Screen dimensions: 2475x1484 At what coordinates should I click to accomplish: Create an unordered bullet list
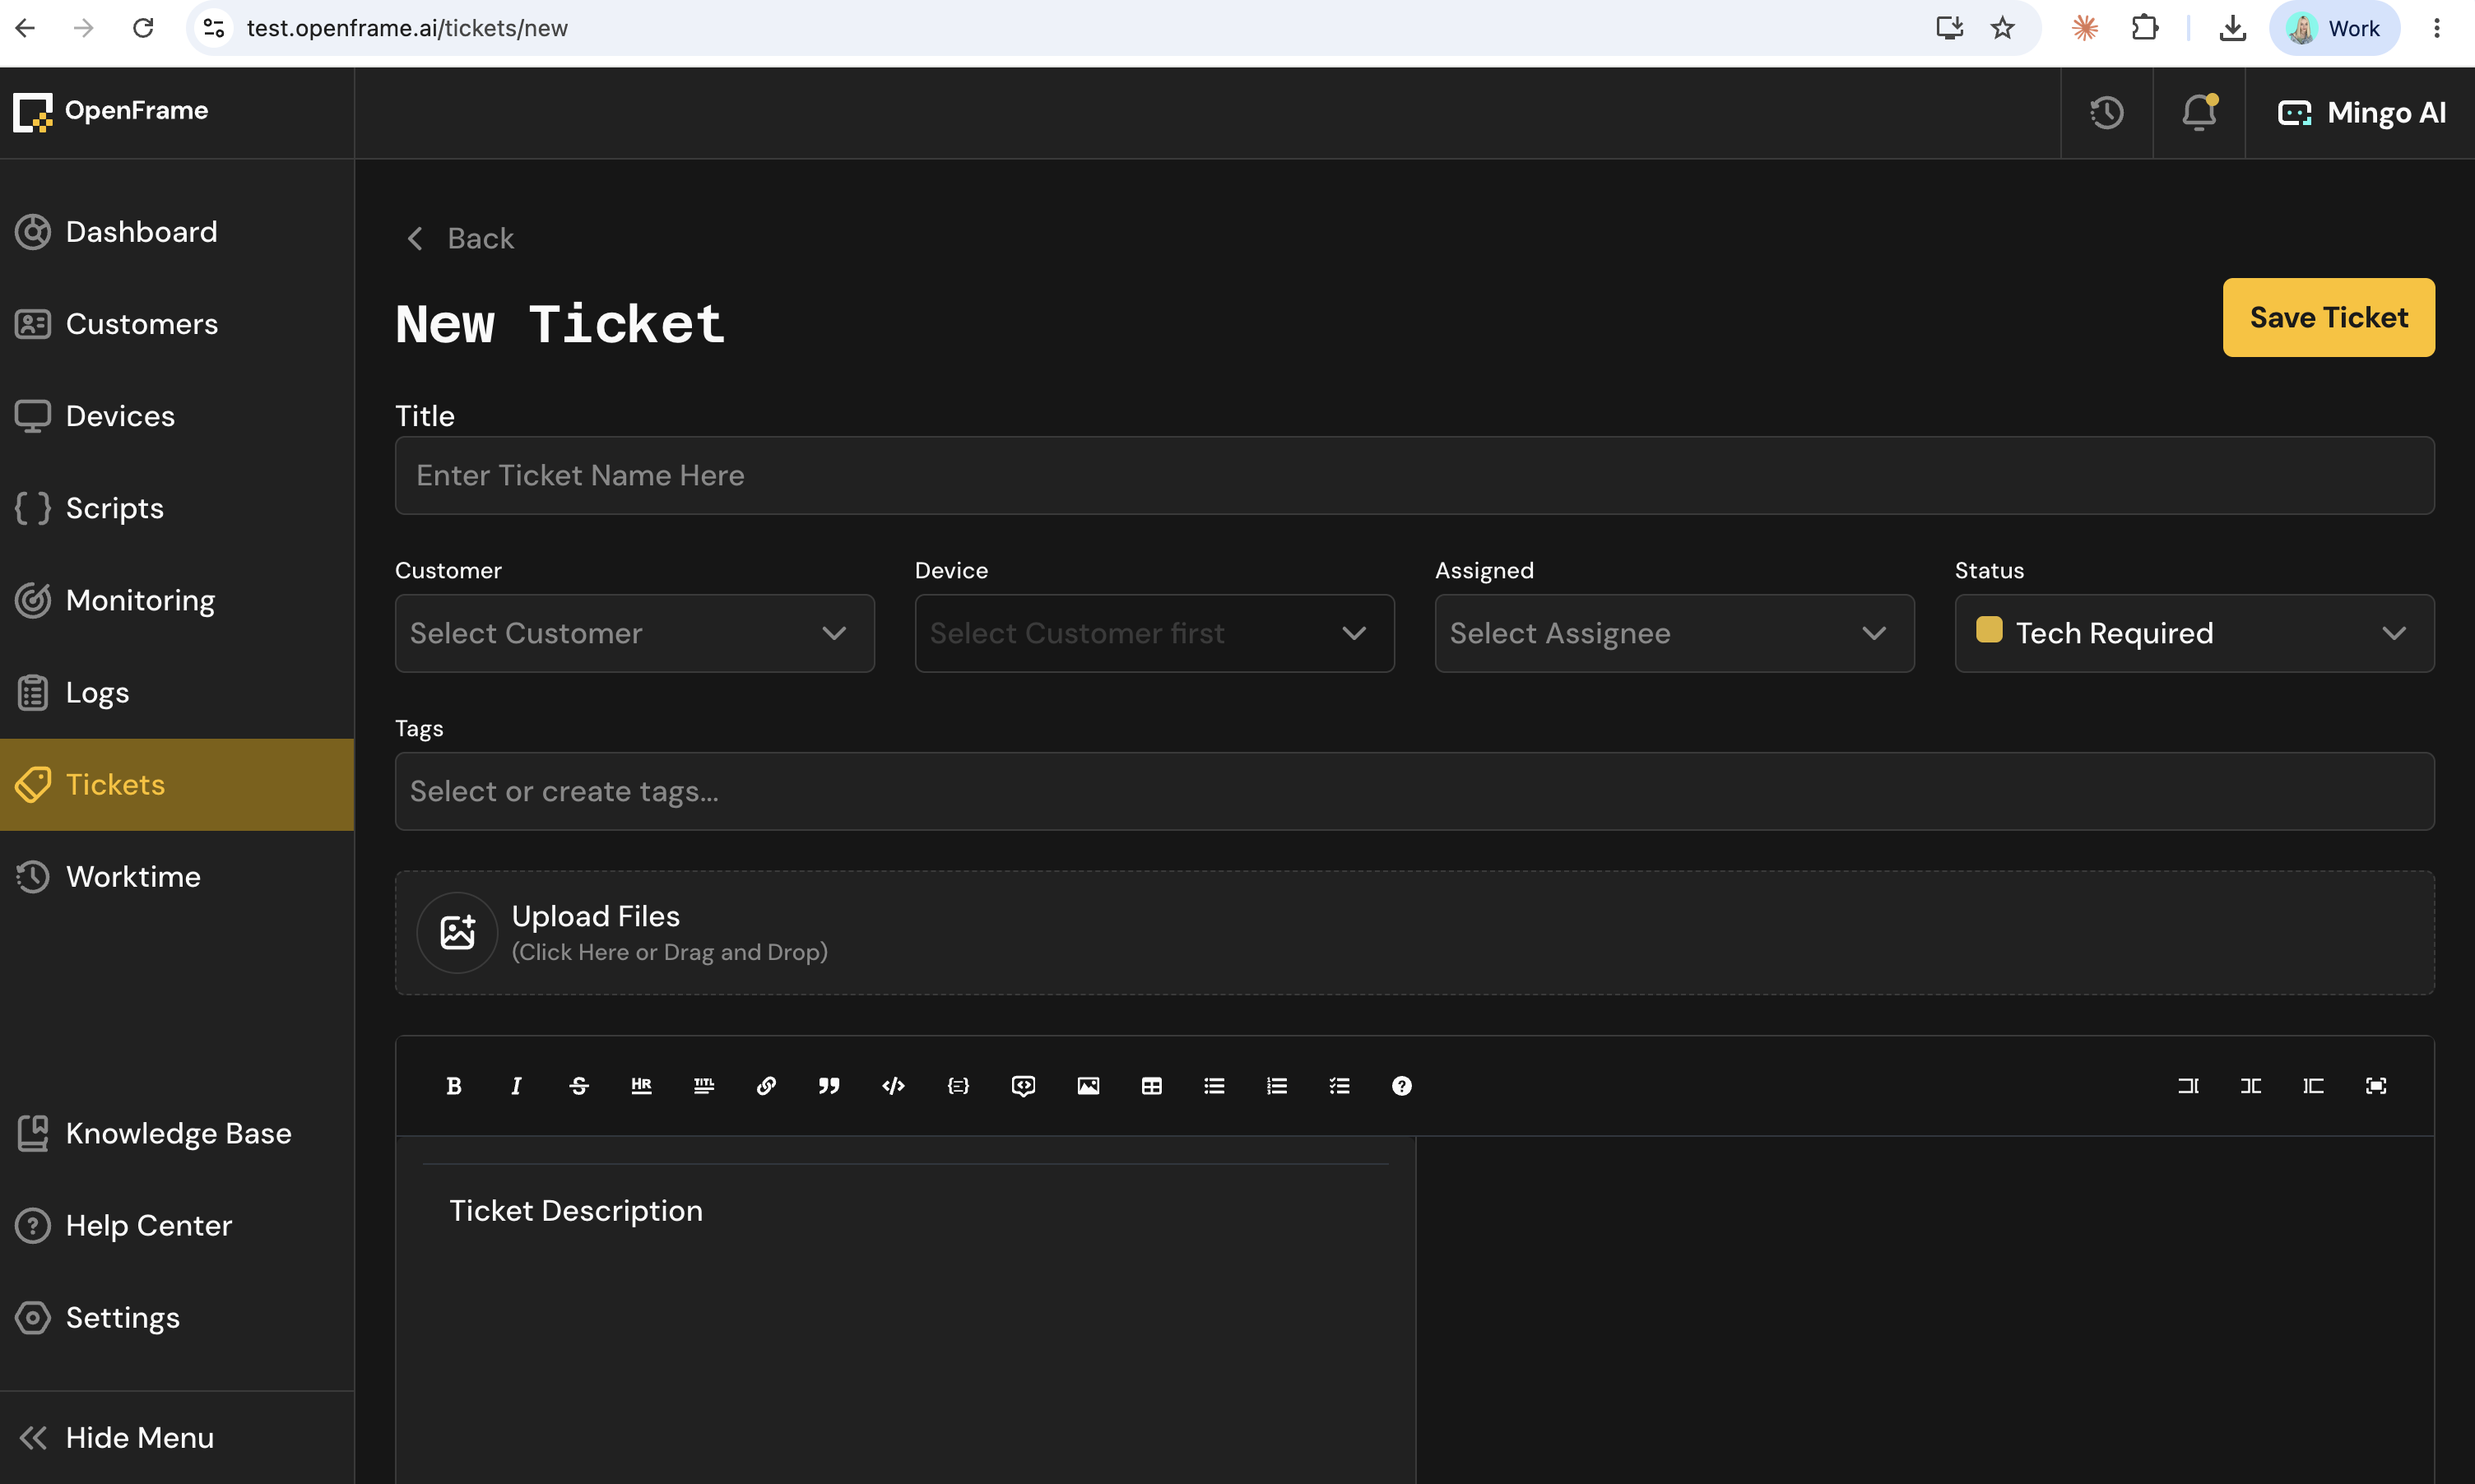click(x=1214, y=1086)
